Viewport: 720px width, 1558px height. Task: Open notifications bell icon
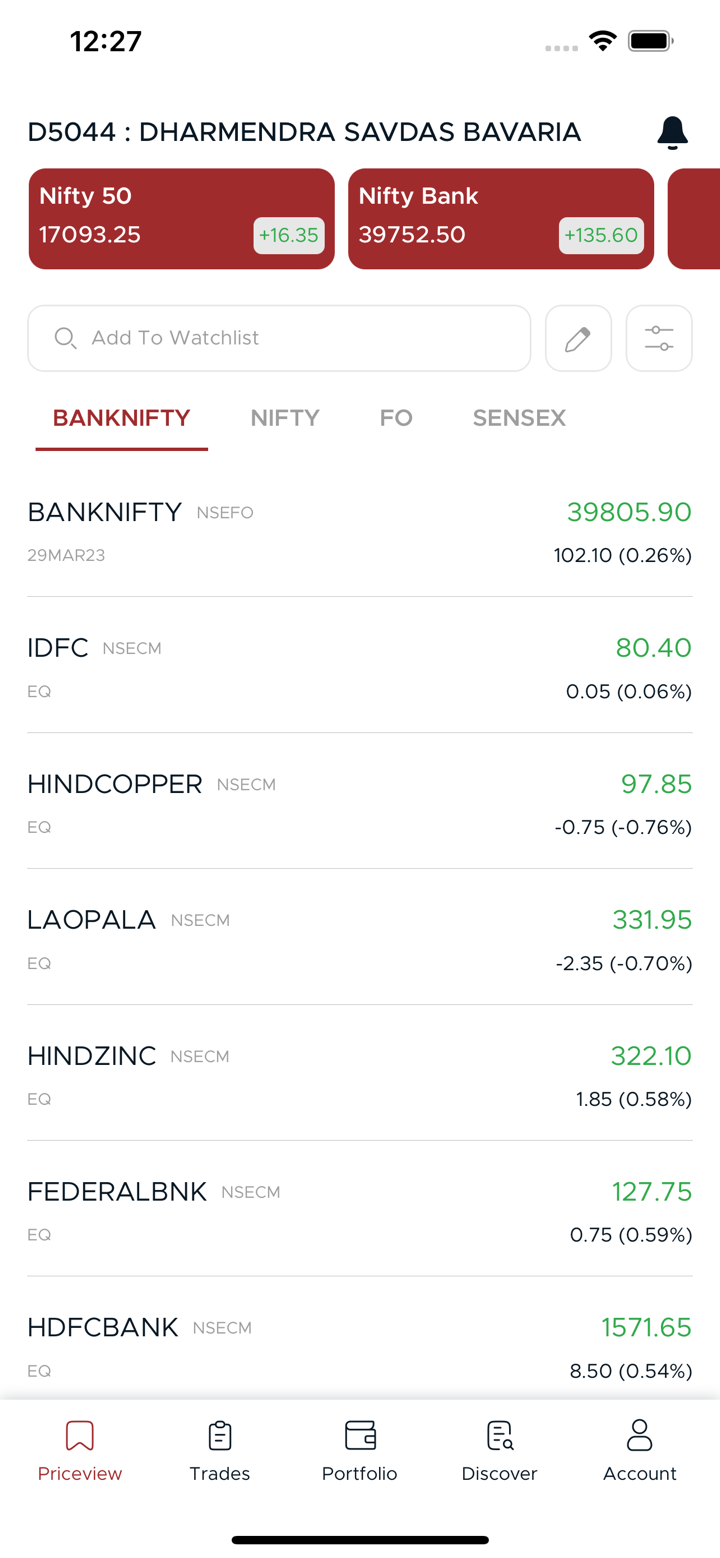(672, 133)
